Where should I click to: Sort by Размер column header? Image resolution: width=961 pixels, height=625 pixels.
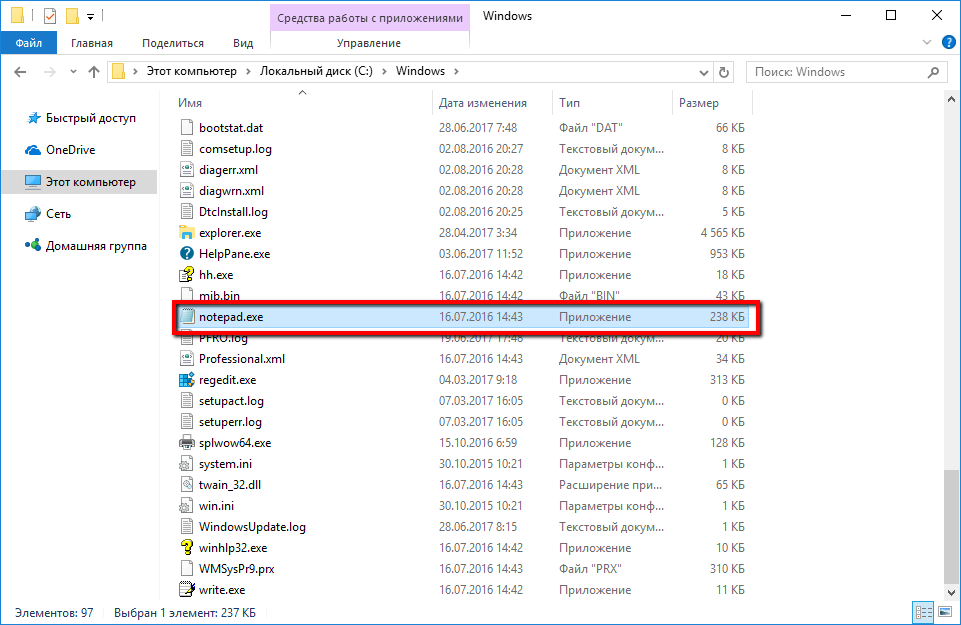pyautogui.click(x=699, y=103)
